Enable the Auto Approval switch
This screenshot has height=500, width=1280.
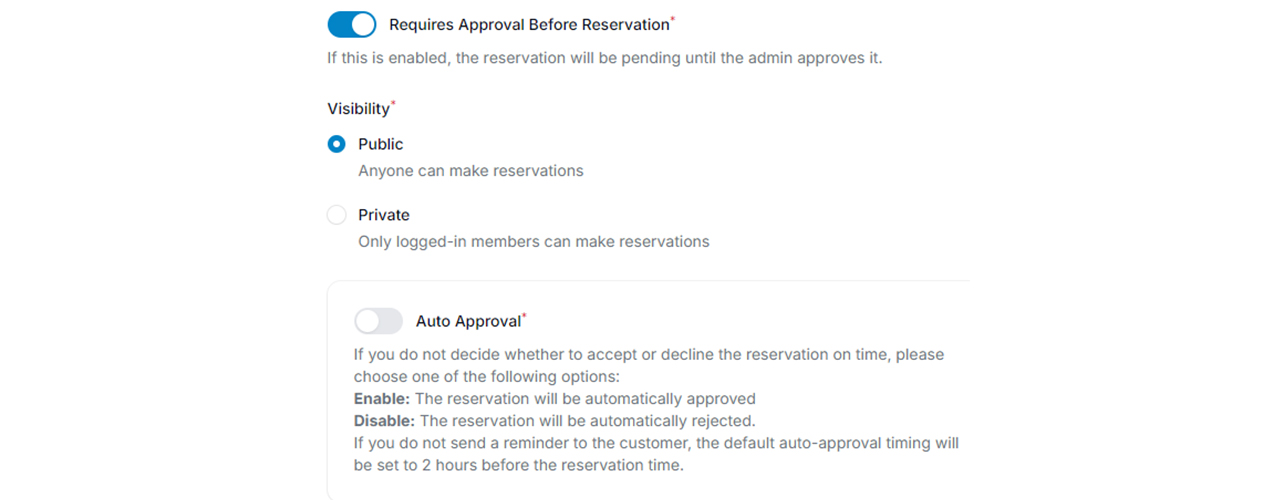click(378, 321)
